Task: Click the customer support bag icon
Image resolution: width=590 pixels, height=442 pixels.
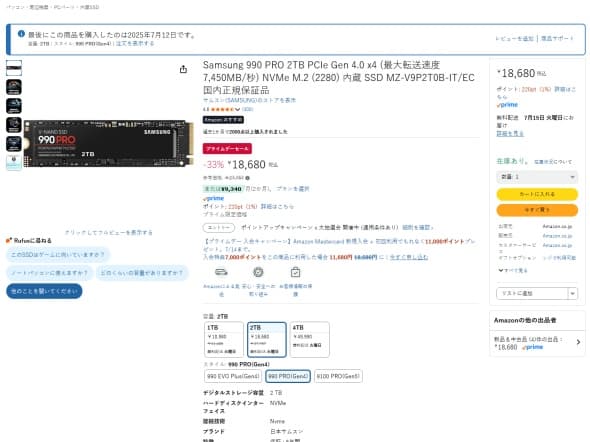Action: [x=295, y=272]
